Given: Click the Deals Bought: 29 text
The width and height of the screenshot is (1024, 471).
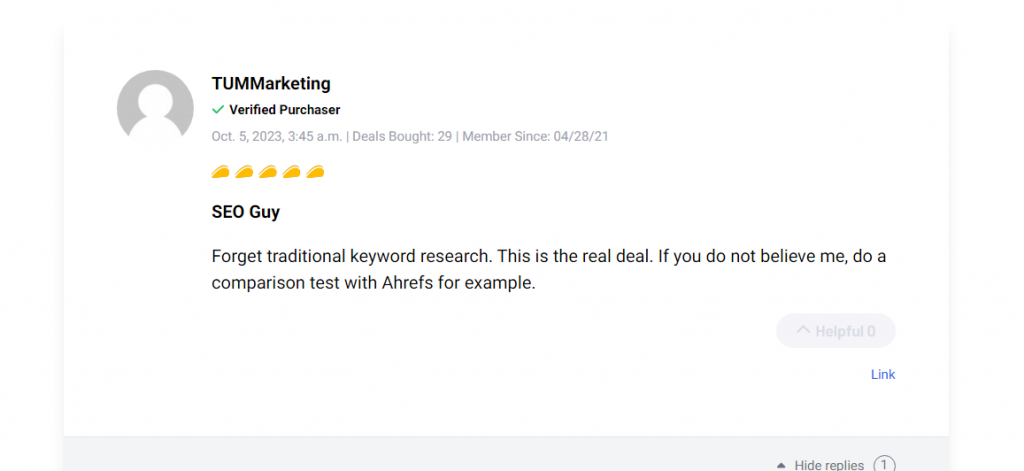Looking at the screenshot, I should (401, 136).
